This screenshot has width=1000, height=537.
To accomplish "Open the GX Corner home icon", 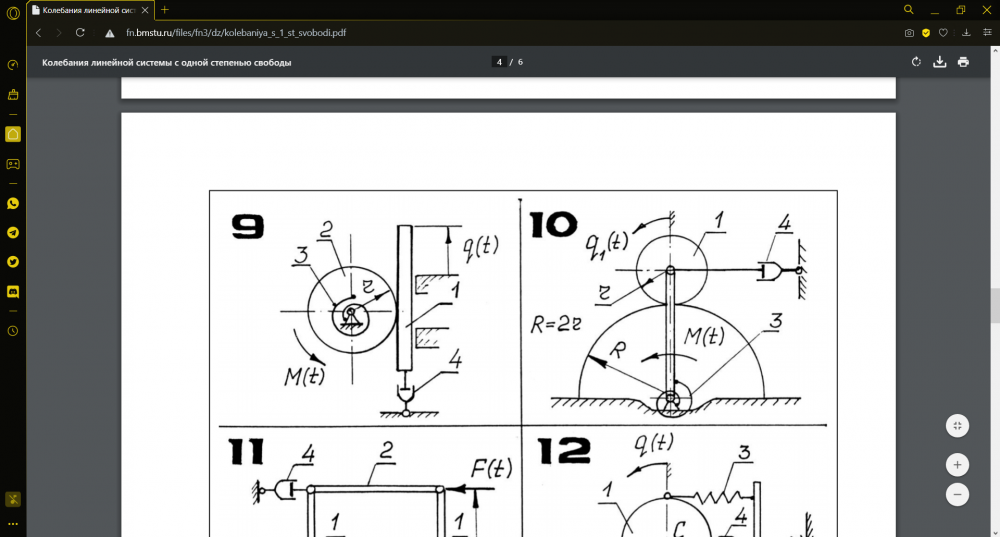I will (13, 134).
